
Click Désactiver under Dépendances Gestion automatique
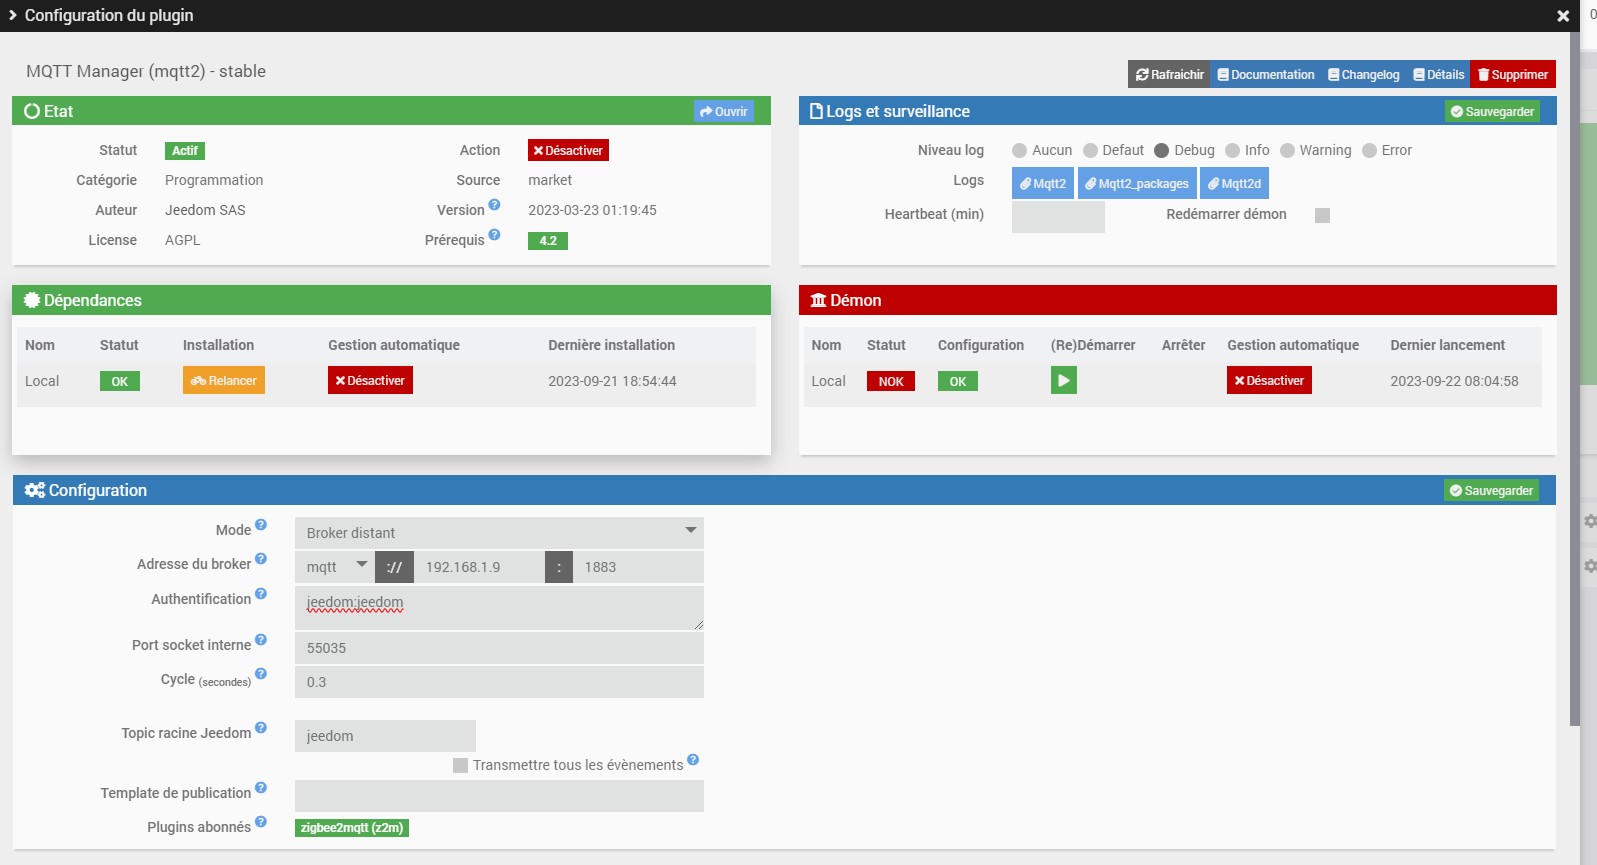click(370, 380)
